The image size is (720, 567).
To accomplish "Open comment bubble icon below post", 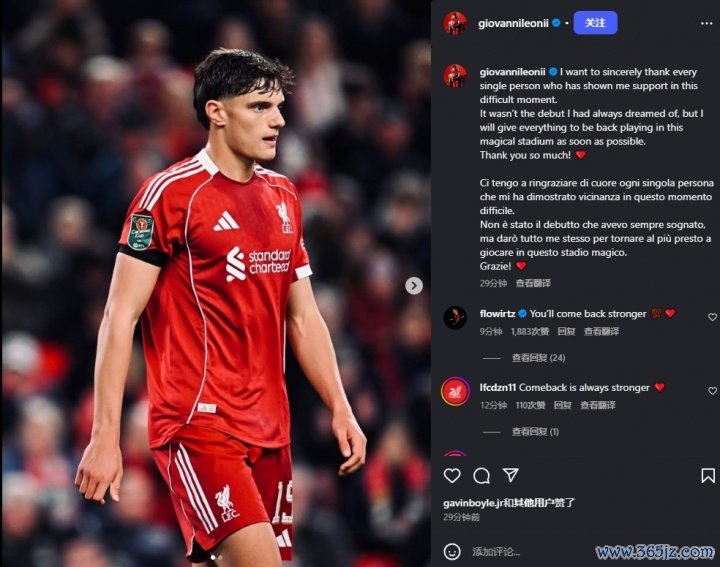I will 481,476.
